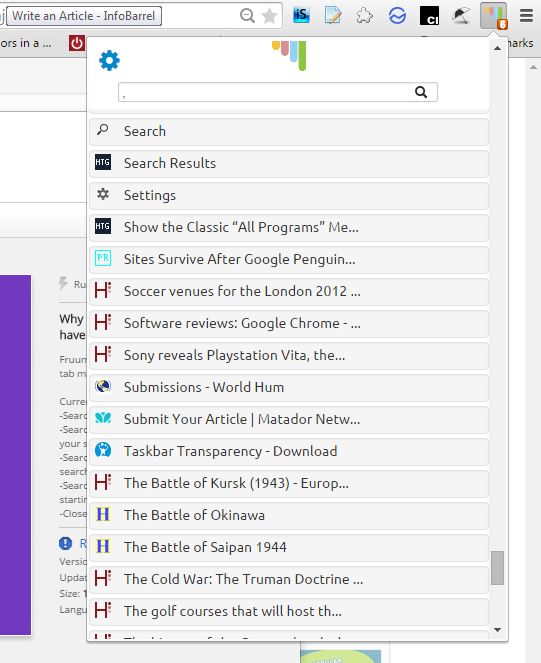This screenshot has width=541, height=663.
Task: Click the H favicon beside Soccer venues entry
Action: (x=103, y=290)
